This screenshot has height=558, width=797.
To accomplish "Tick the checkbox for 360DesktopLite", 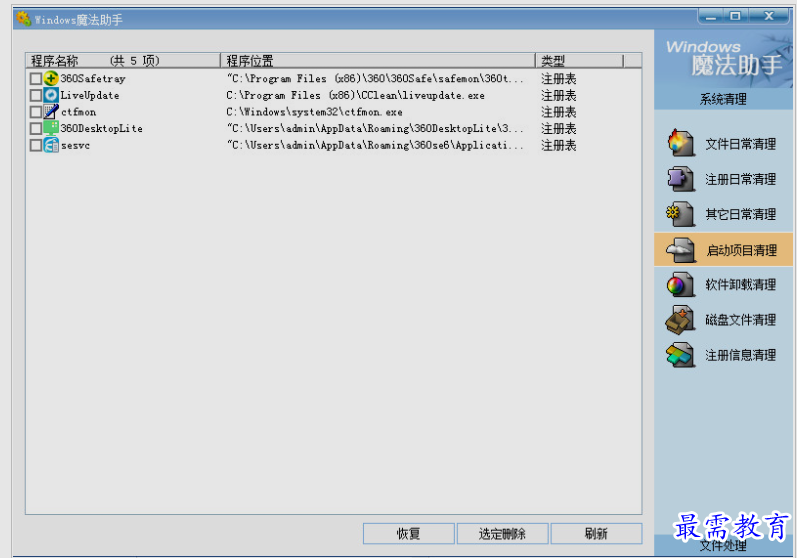I will 36,129.
